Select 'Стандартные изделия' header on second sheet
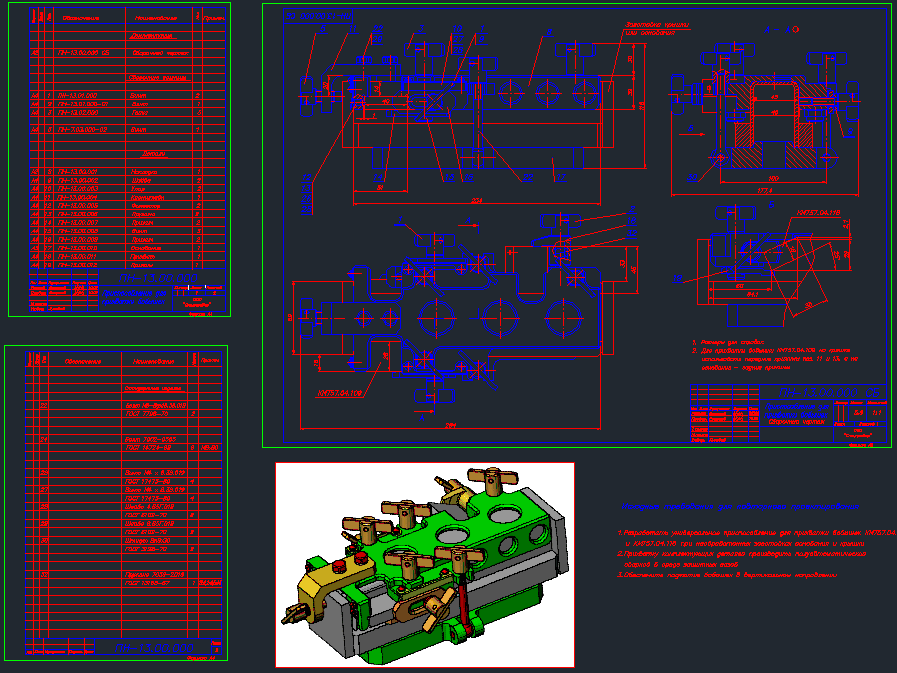 point(152,388)
